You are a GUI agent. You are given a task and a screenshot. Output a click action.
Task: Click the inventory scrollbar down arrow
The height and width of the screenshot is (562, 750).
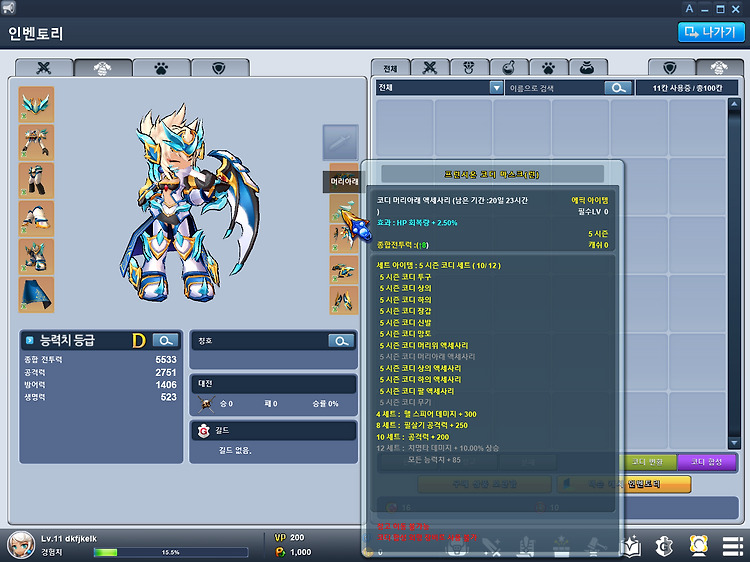(734, 443)
